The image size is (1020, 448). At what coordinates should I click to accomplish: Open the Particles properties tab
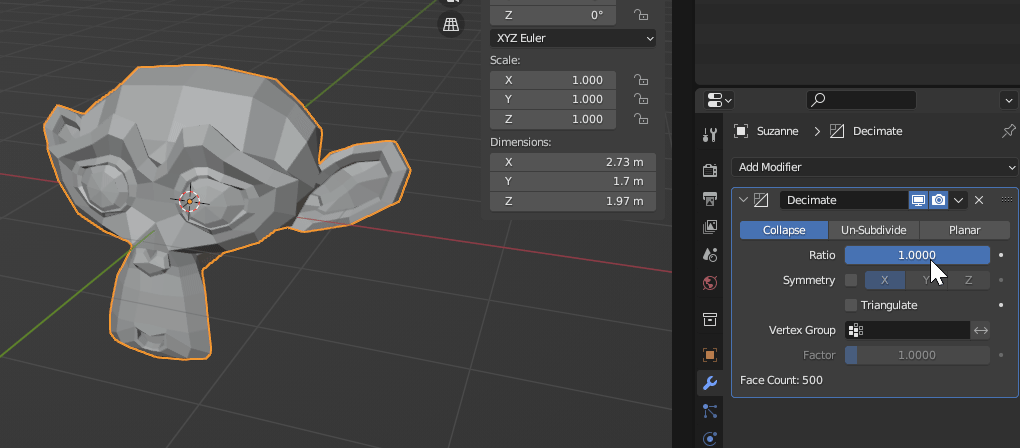(710, 411)
